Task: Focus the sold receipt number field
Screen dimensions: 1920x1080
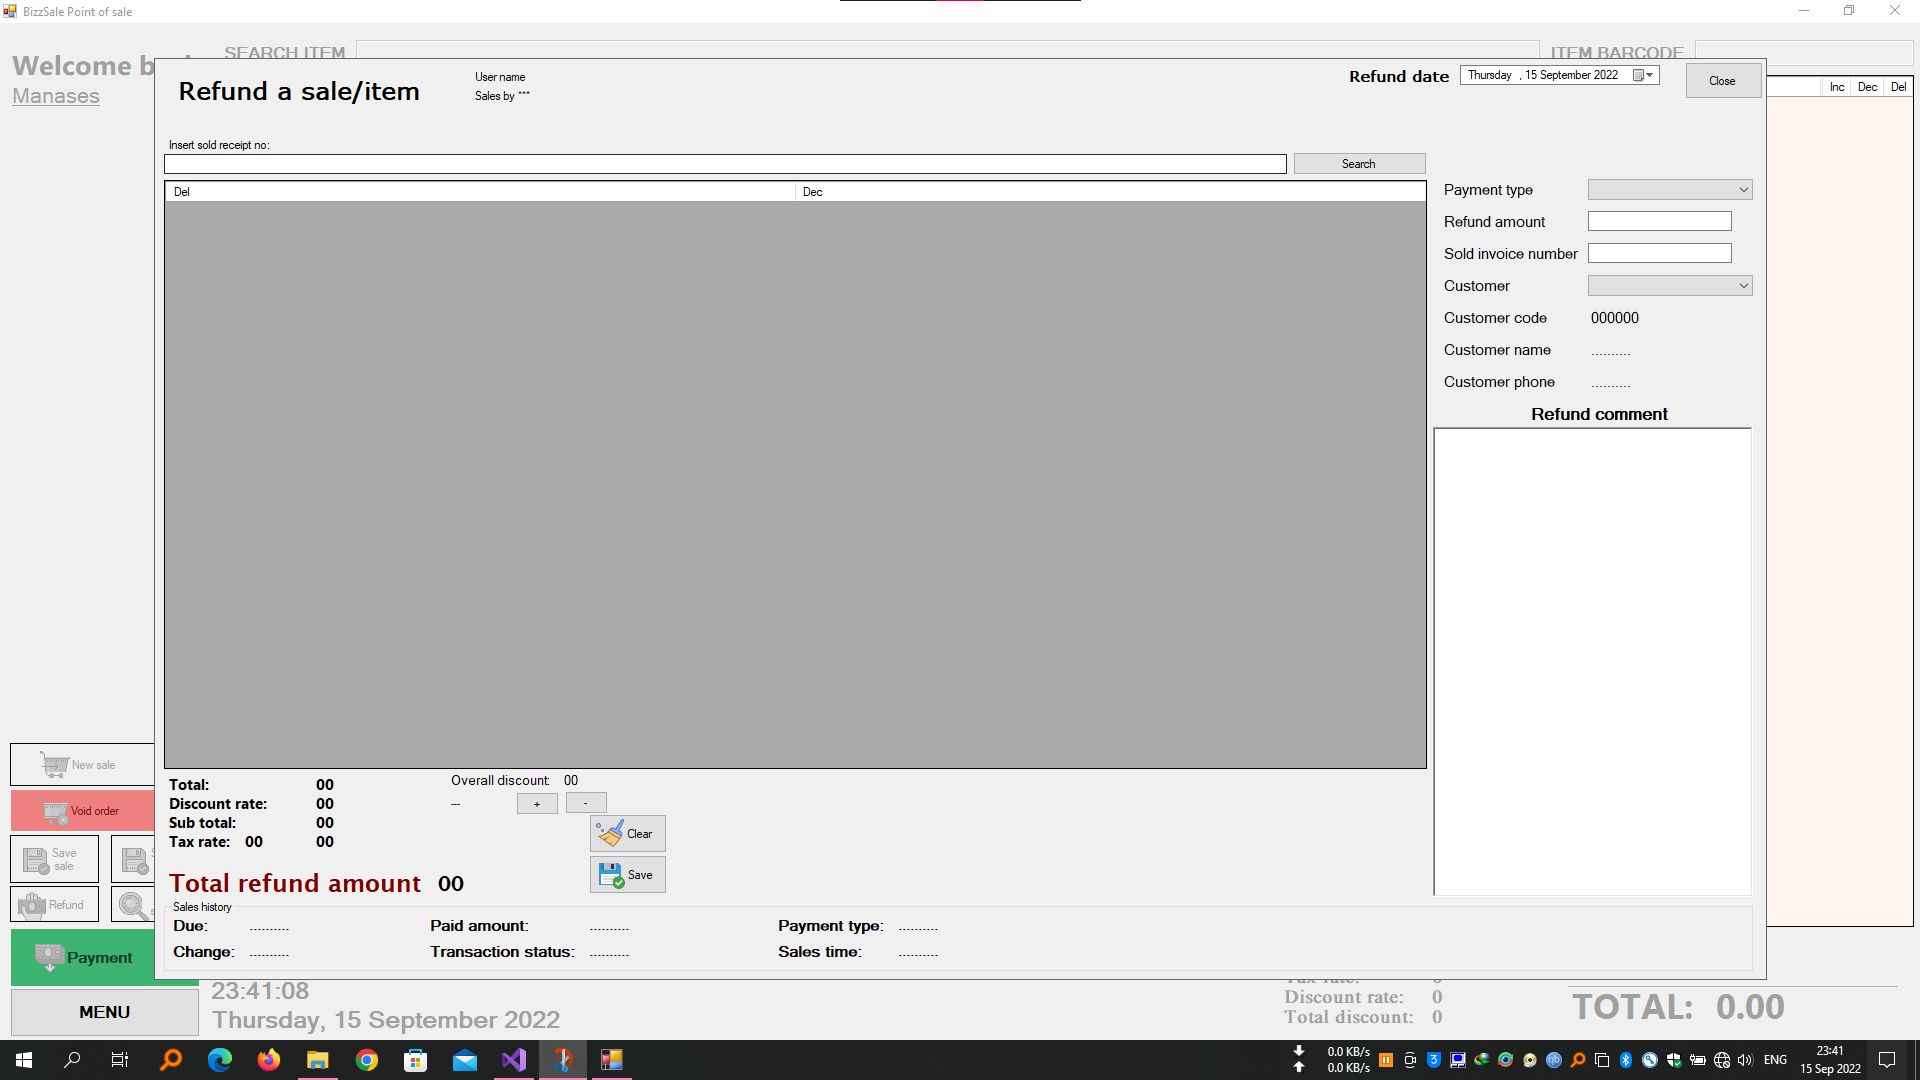Action: click(x=725, y=164)
